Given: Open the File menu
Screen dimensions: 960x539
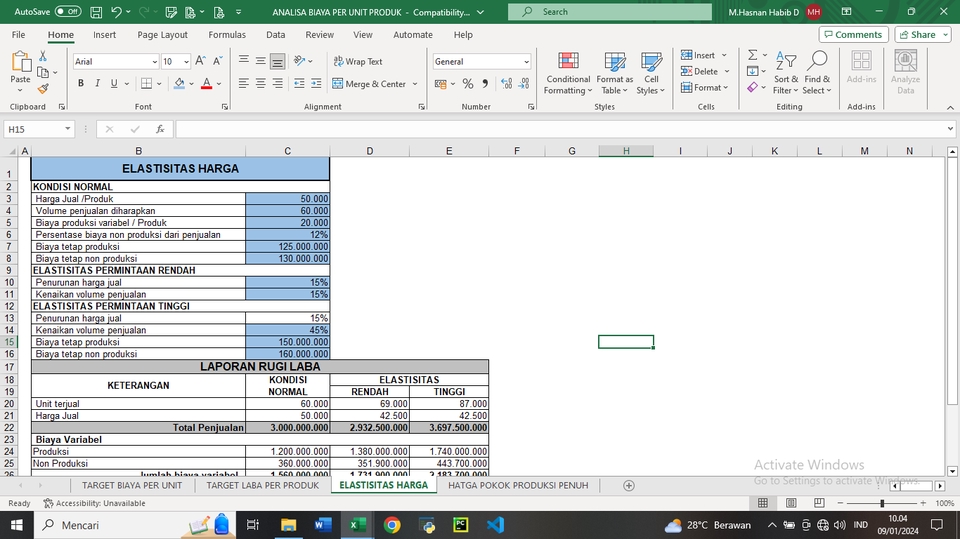Looking at the screenshot, I should [x=18, y=35].
